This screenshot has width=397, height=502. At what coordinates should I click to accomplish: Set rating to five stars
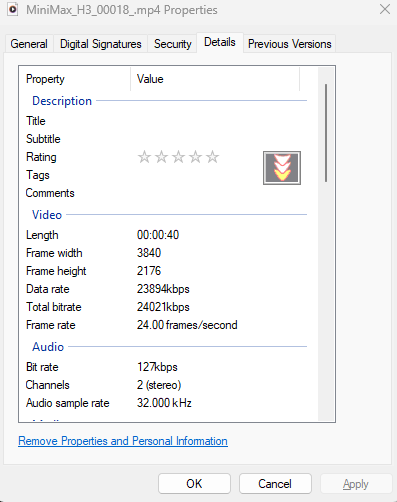[x=212, y=157]
